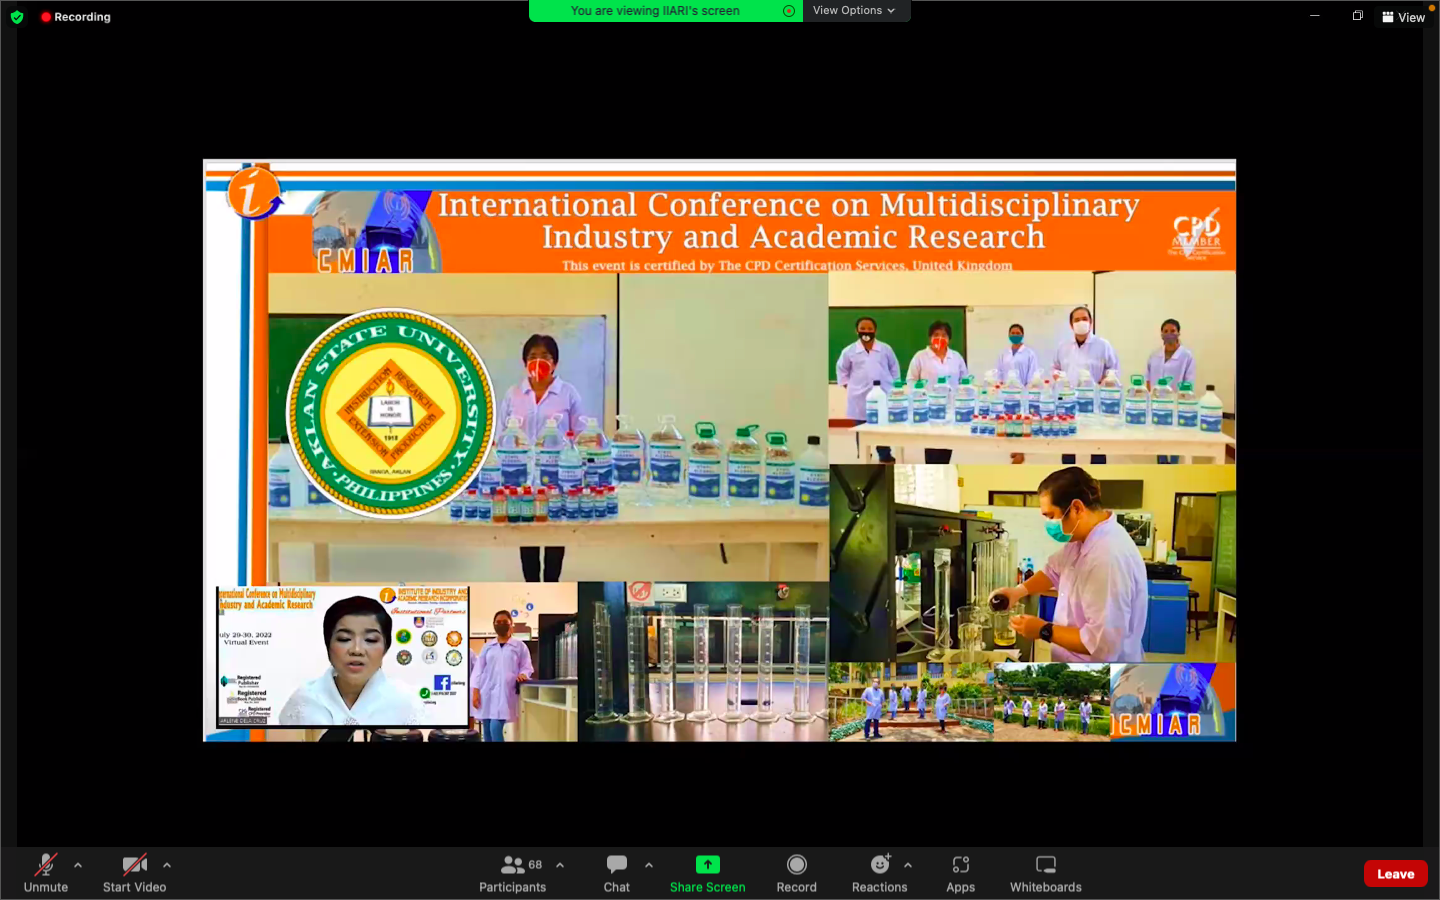Click the green encryption shield icon
The height and width of the screenshot is (900, 1440).
[17, 17]
